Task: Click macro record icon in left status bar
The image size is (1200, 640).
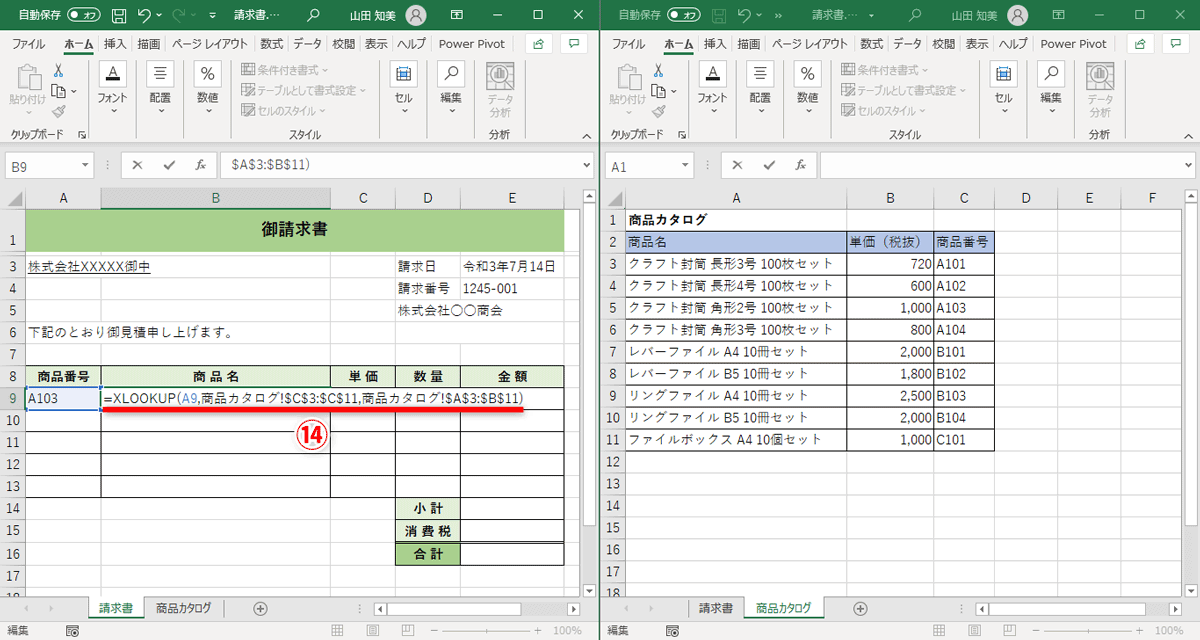Action: tap(72, 631)
